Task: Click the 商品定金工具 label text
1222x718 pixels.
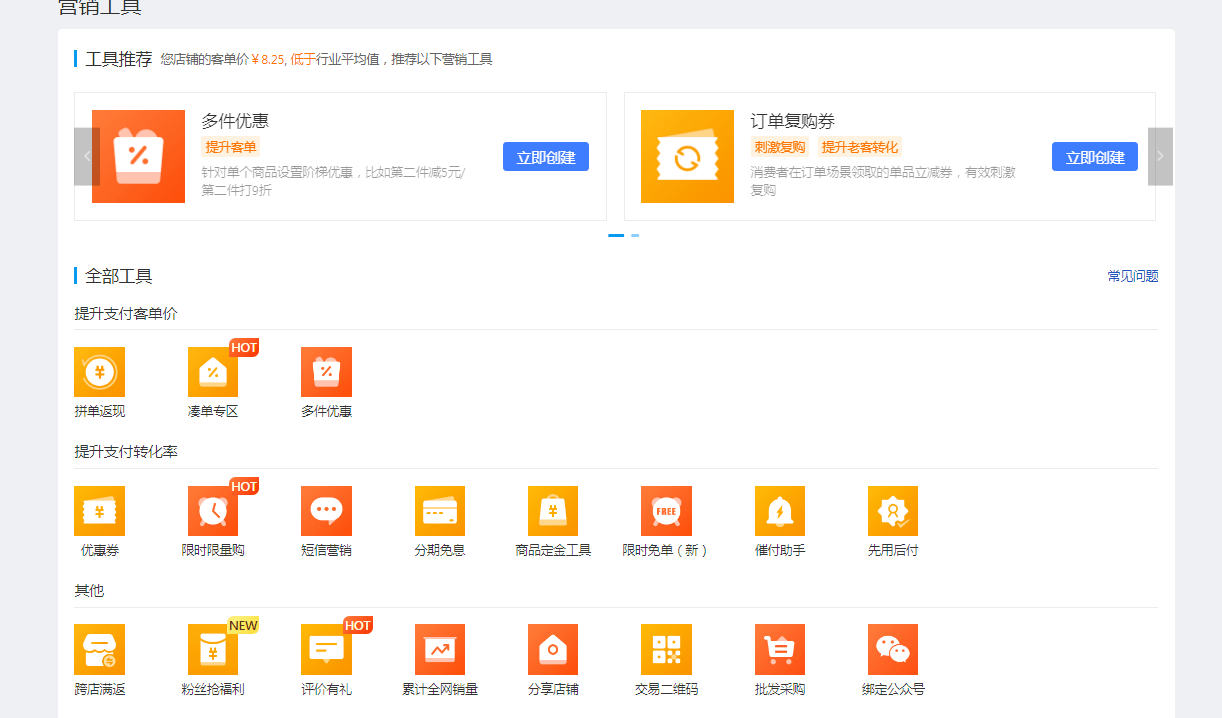Action: tap(553, 550)
